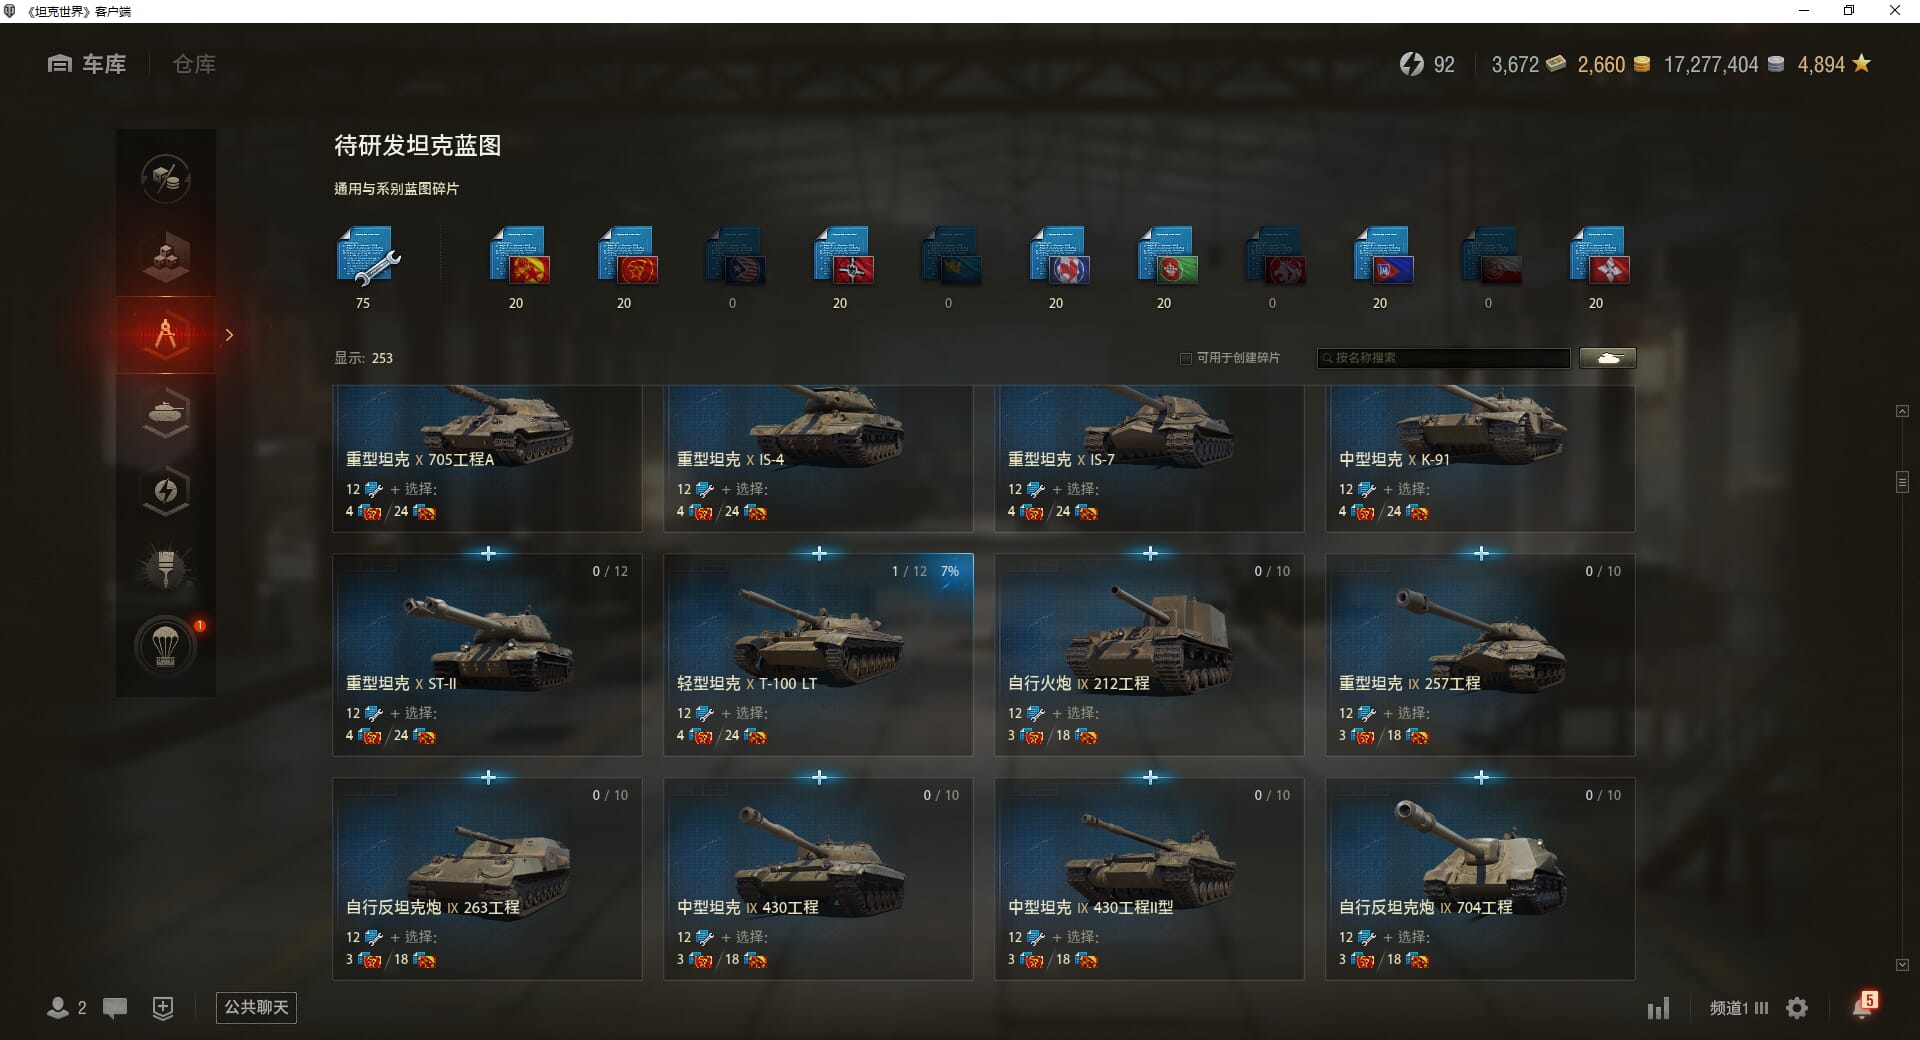The width and height of the screenshot is (1920, 1040).
Task: Focus the 按名称搜索 search field
Action: click(x=1443, y=358)
